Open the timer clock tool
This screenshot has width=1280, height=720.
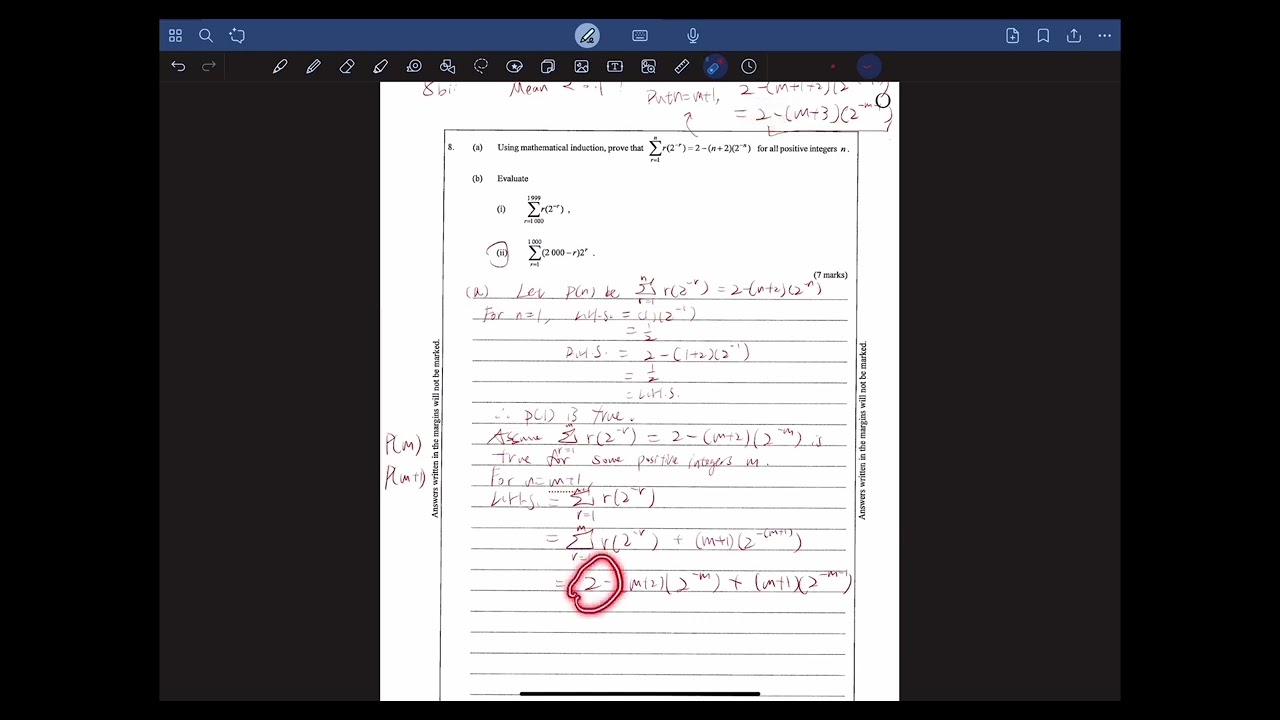(x=749, y=66)
